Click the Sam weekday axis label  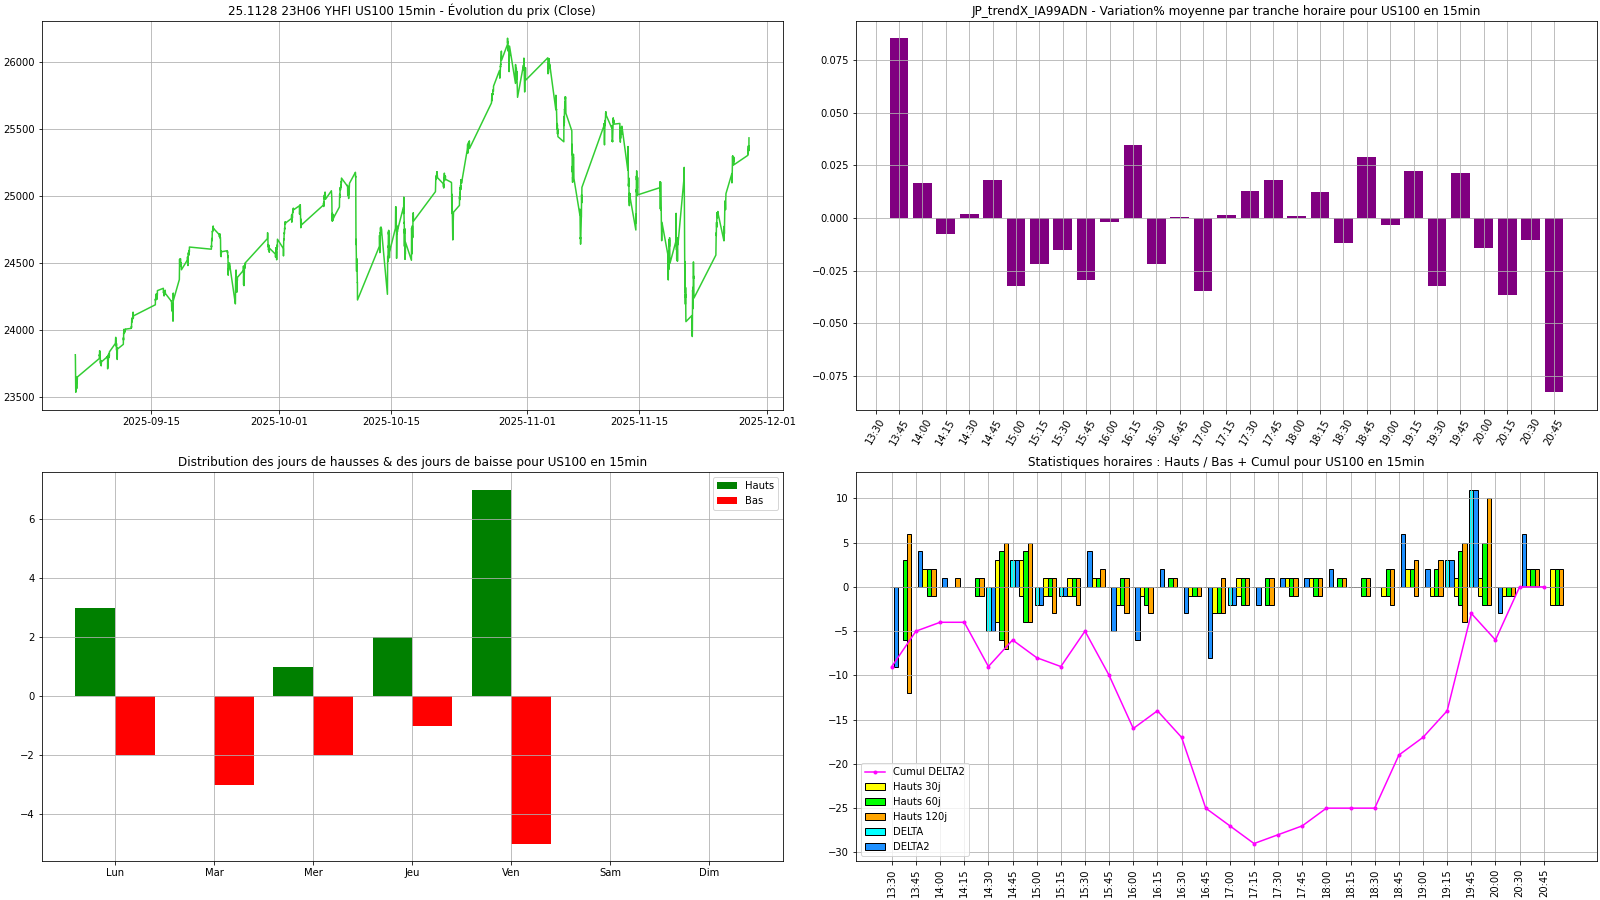pyautogui.click(x=610, y=873)
